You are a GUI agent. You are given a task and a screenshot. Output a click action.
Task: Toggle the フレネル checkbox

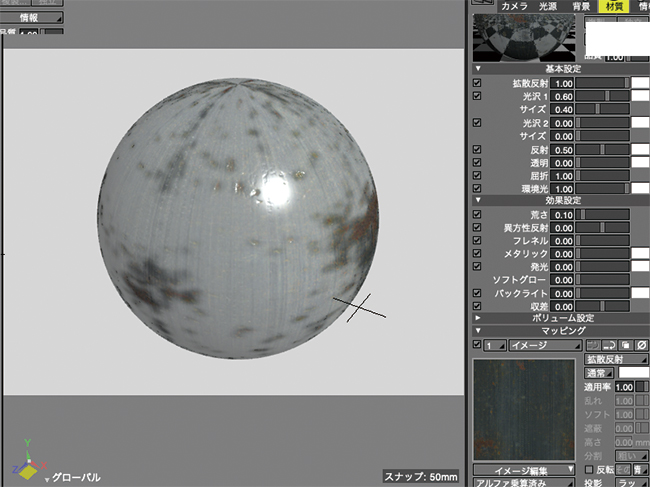[x=477, y=240]
